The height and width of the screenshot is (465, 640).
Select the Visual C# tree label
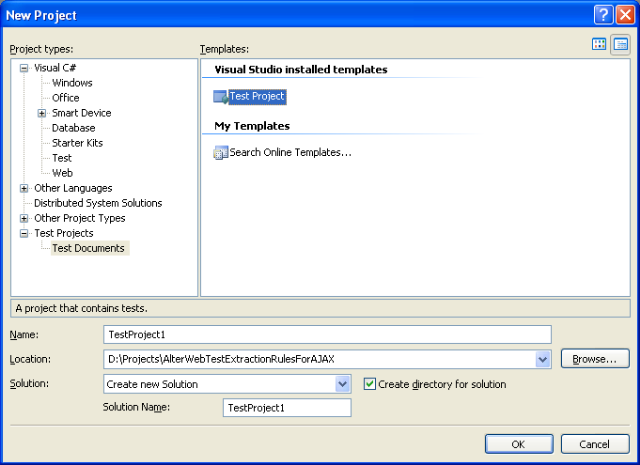pos(55,68)
